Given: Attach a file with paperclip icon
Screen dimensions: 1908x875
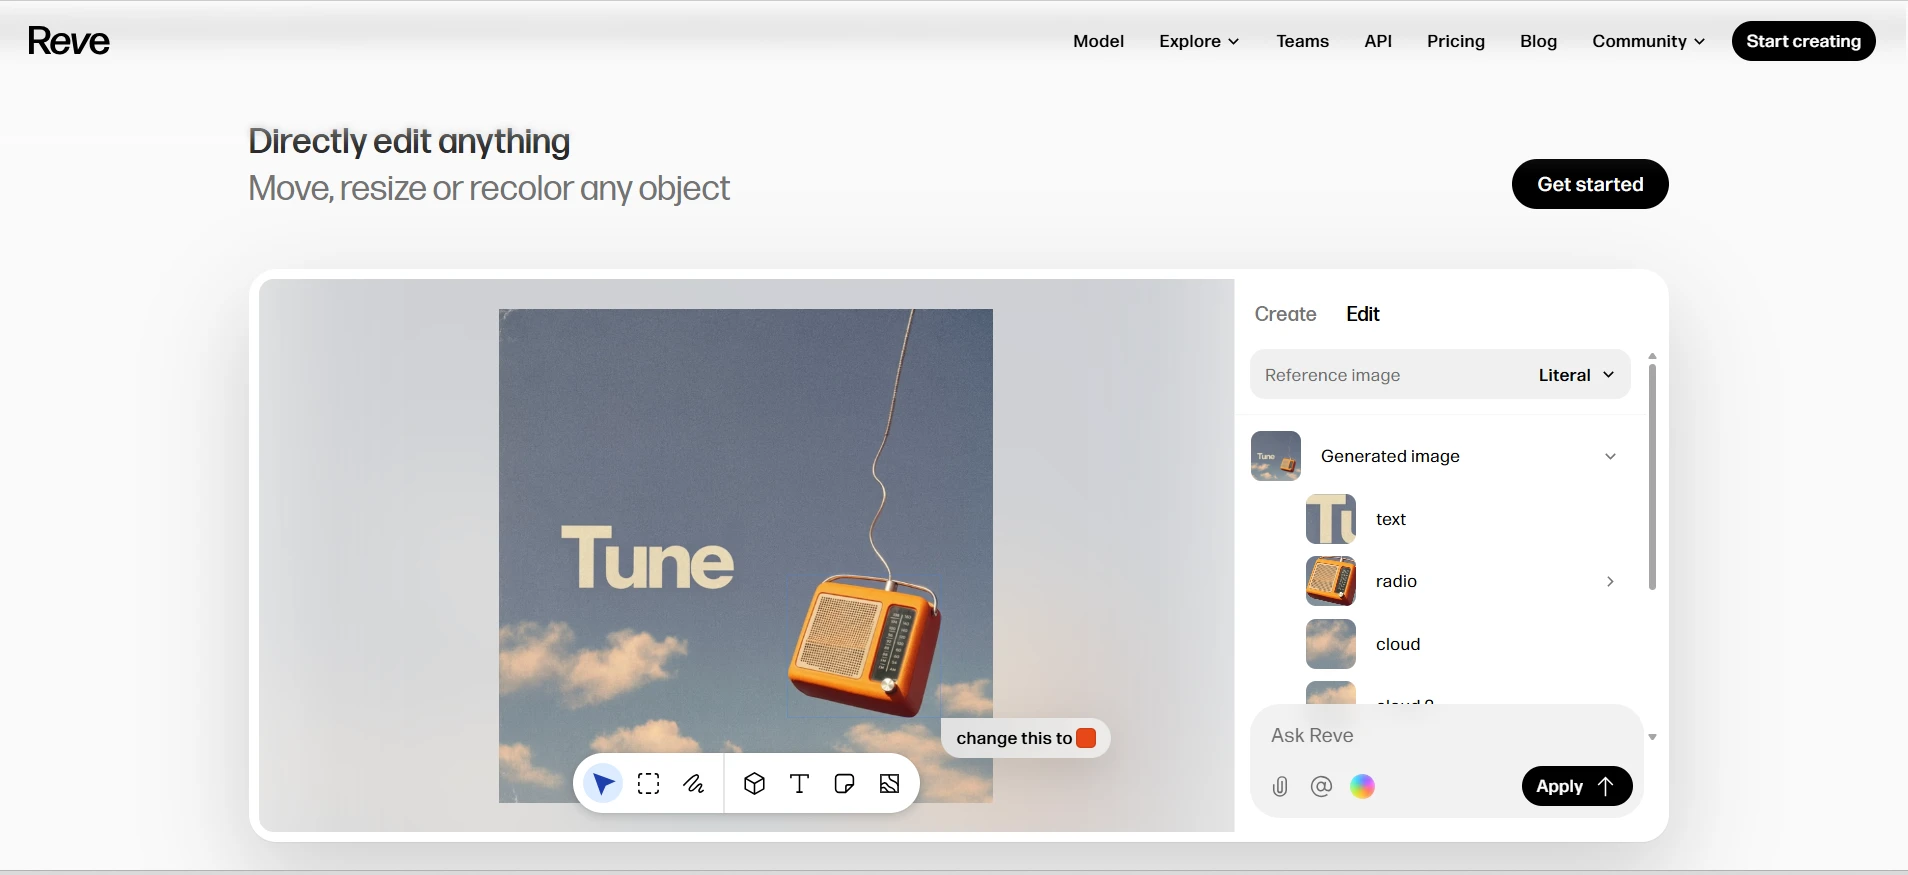Looking at the screenshot, I should coord(1280,787).
